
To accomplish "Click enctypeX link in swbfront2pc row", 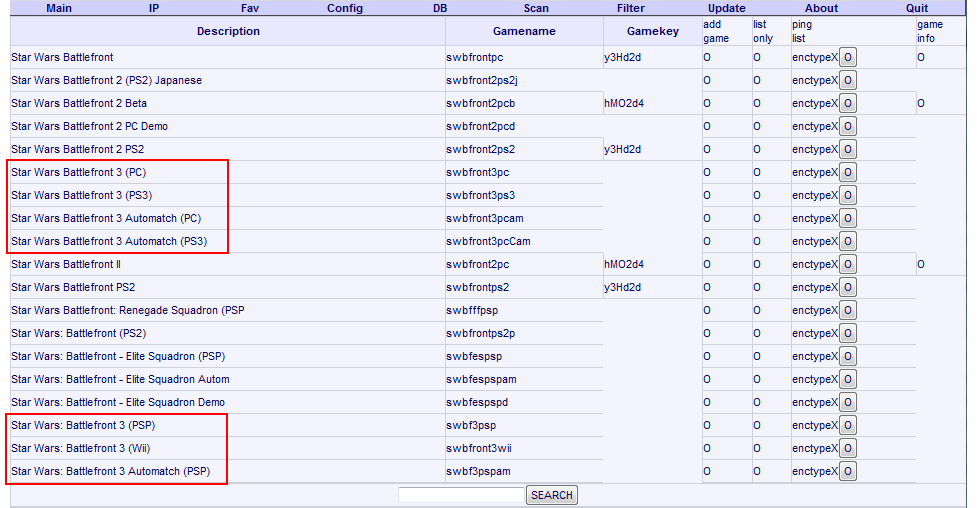I will [x=815, y=265].
